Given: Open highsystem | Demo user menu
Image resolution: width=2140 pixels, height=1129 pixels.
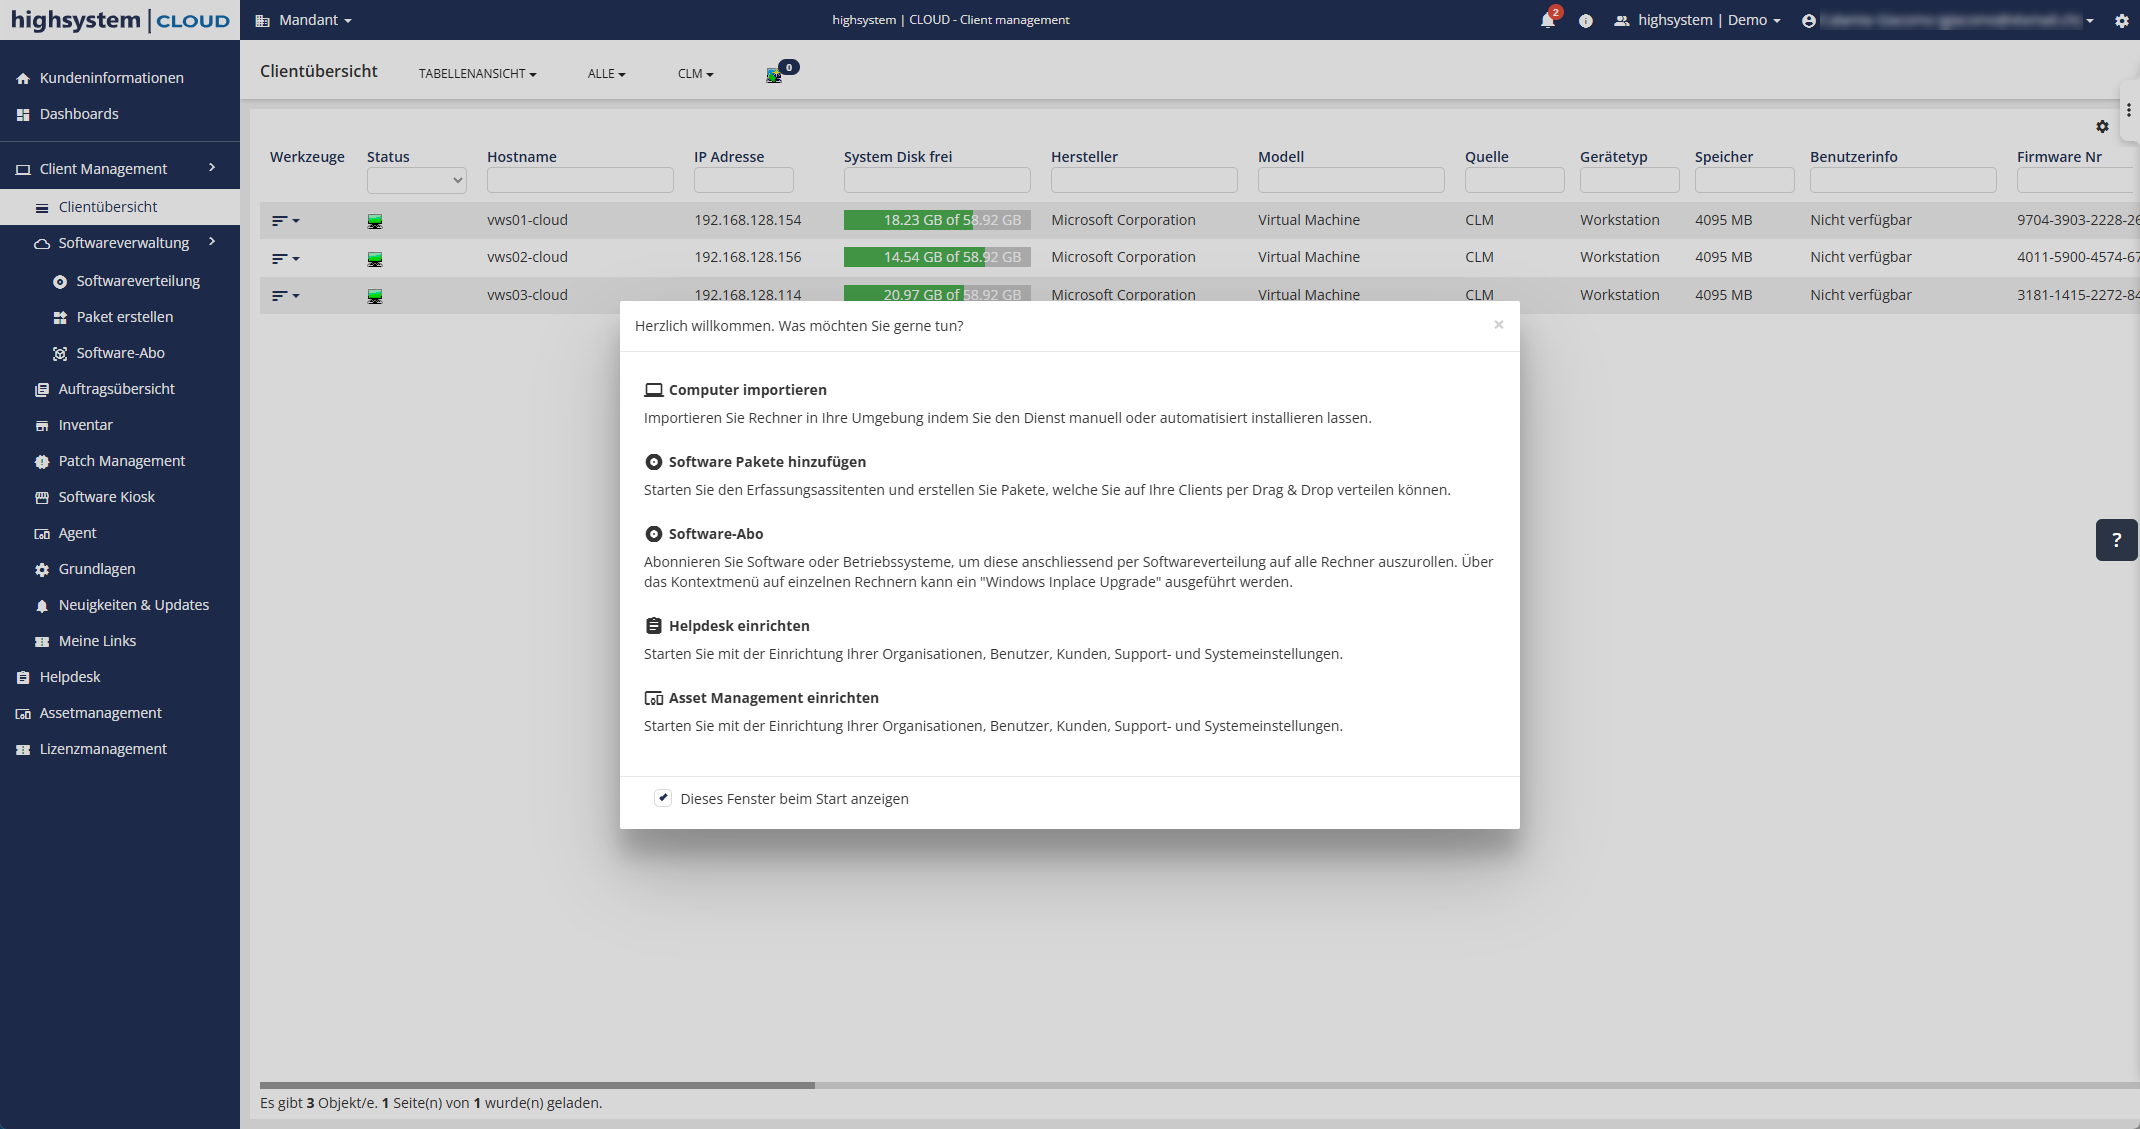Looking at the screenshot, I should [1698, 20].
